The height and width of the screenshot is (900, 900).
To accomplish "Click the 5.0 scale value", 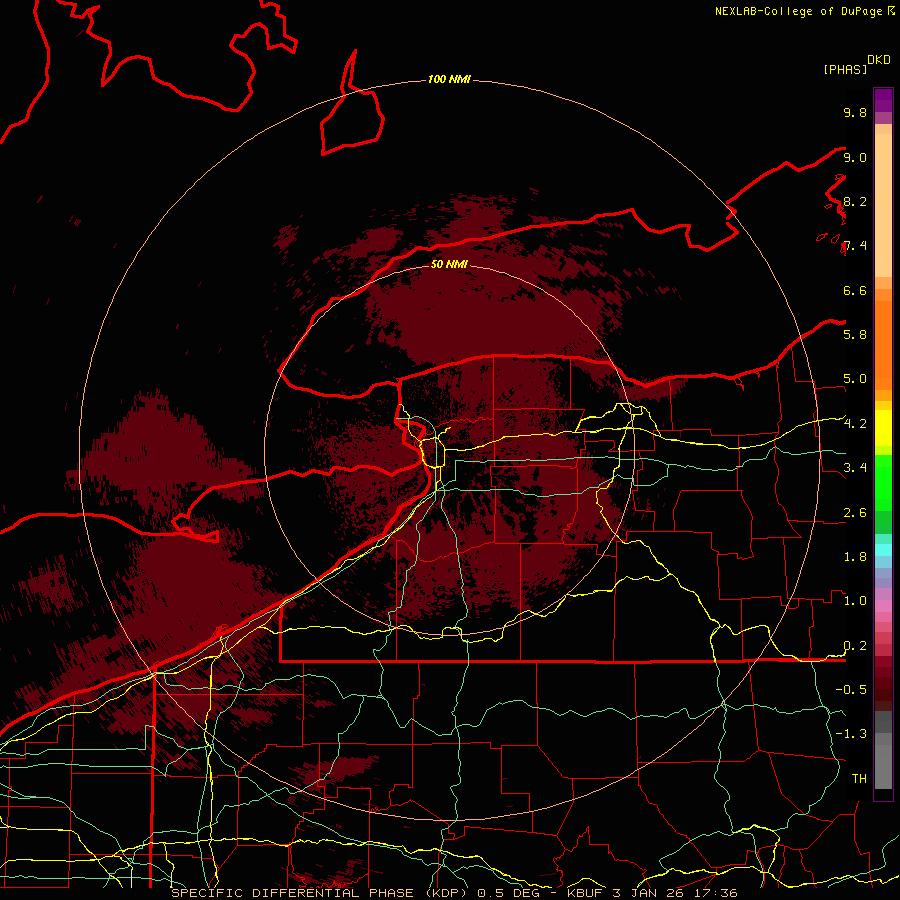I will 855,379.
